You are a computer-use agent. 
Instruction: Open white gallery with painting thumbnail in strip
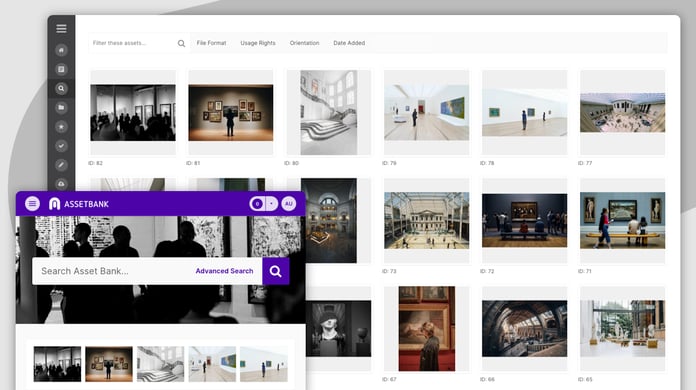(212, 364)
